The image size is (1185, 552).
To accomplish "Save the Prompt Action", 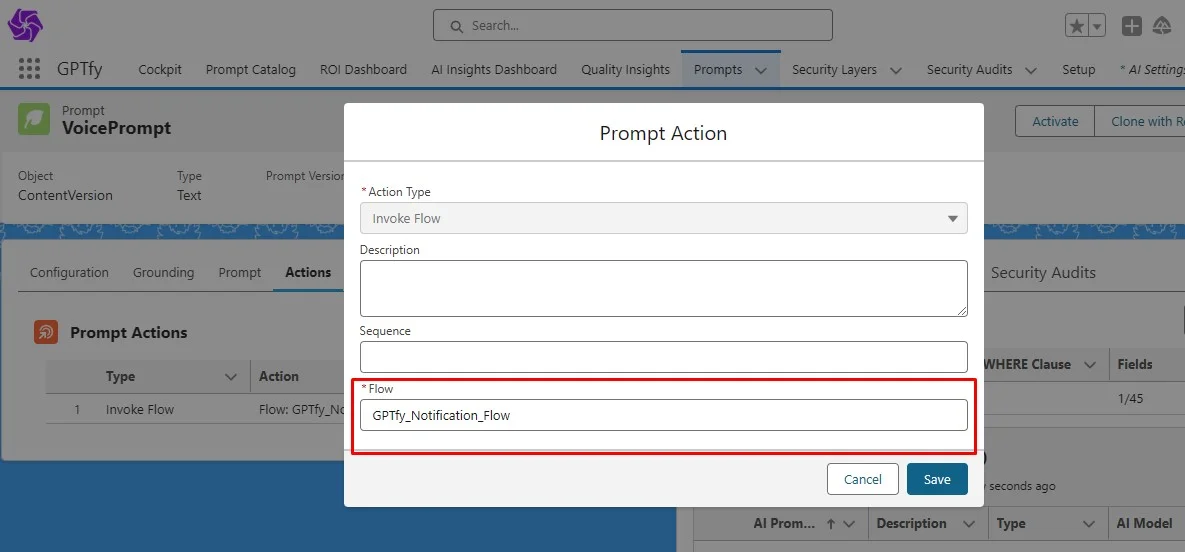I will 937,479.
